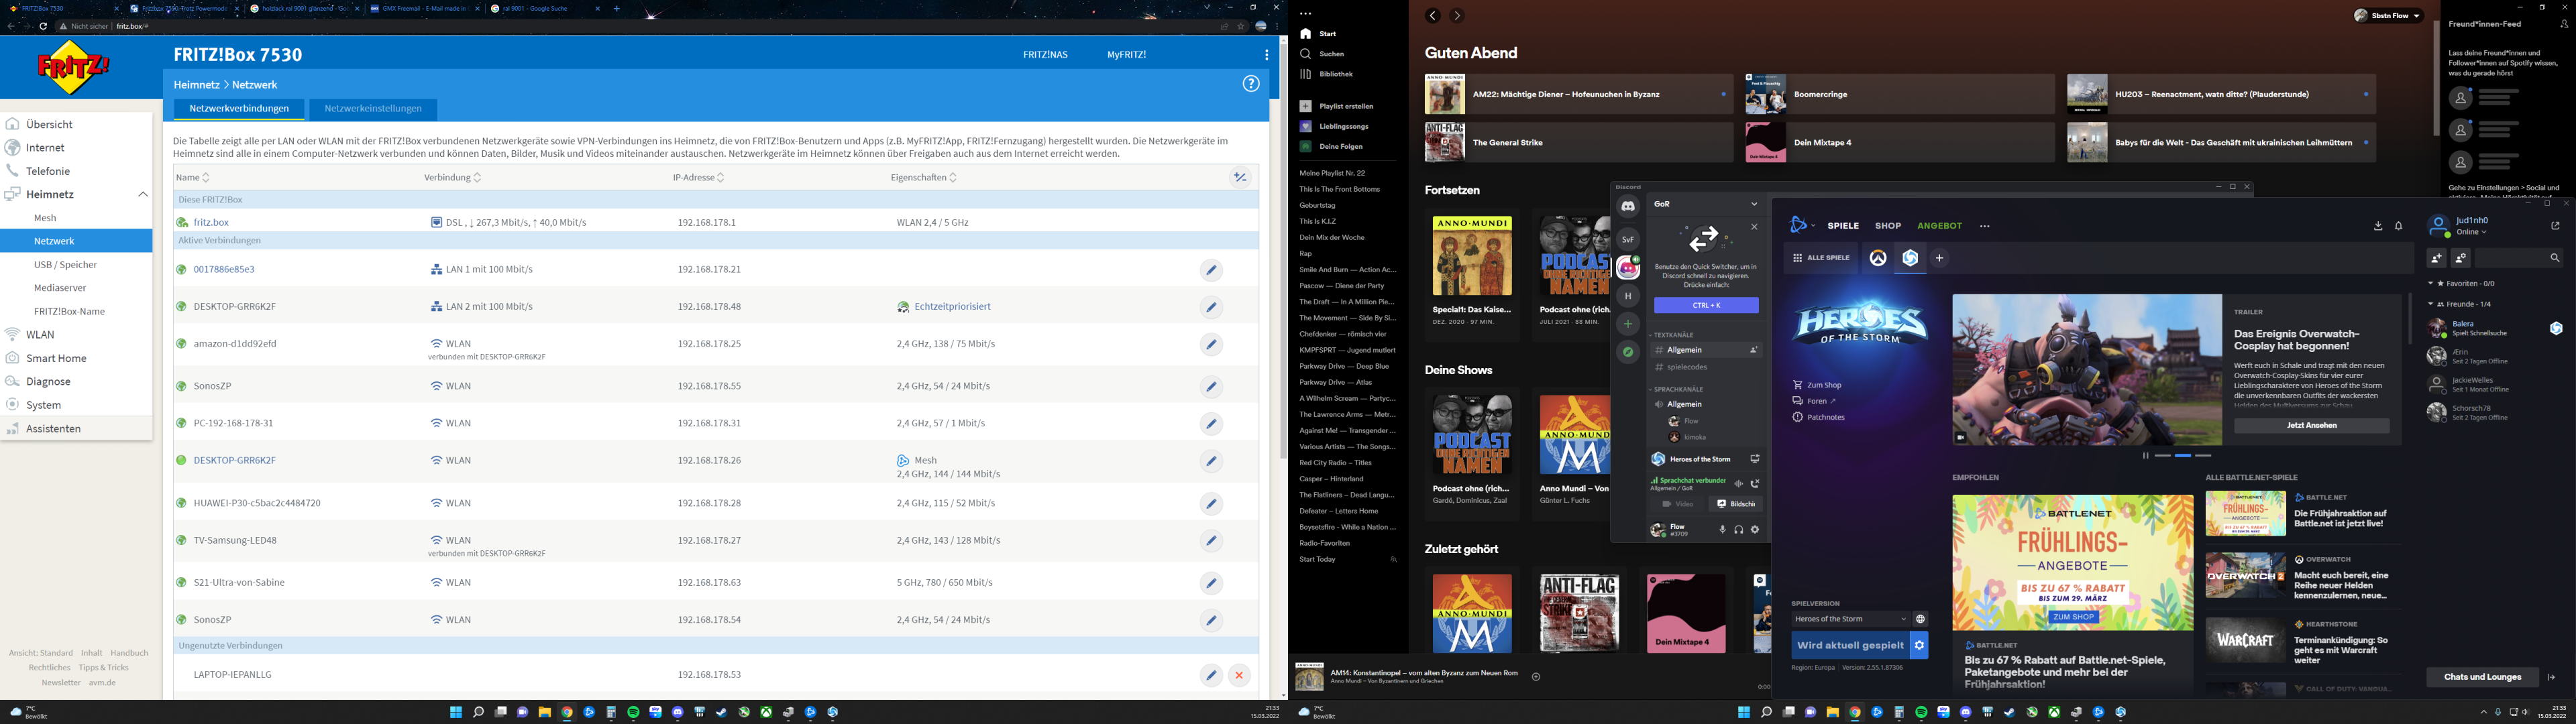Pause the Battle.net trailer carousel

coord(2145,456)
